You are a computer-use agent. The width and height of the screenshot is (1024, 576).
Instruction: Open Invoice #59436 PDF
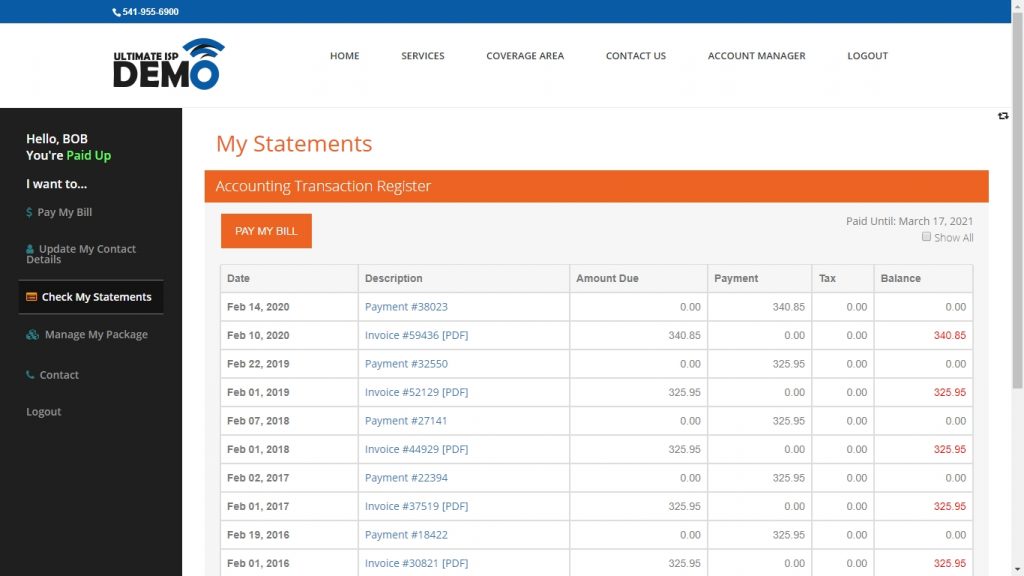tap(416, 335)
